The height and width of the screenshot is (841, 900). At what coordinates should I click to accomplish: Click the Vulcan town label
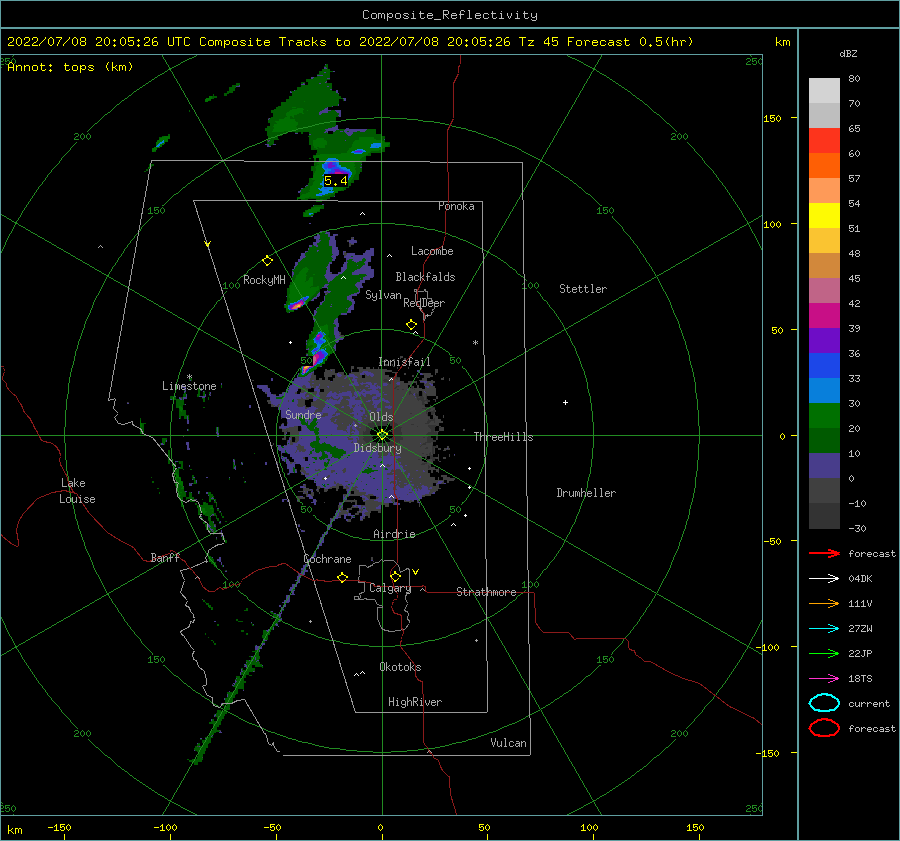coord(508,743)
